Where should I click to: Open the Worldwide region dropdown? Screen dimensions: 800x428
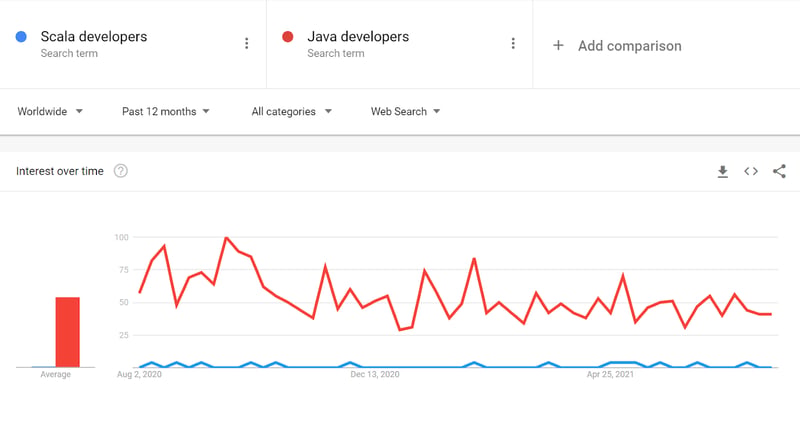point(50,111)
